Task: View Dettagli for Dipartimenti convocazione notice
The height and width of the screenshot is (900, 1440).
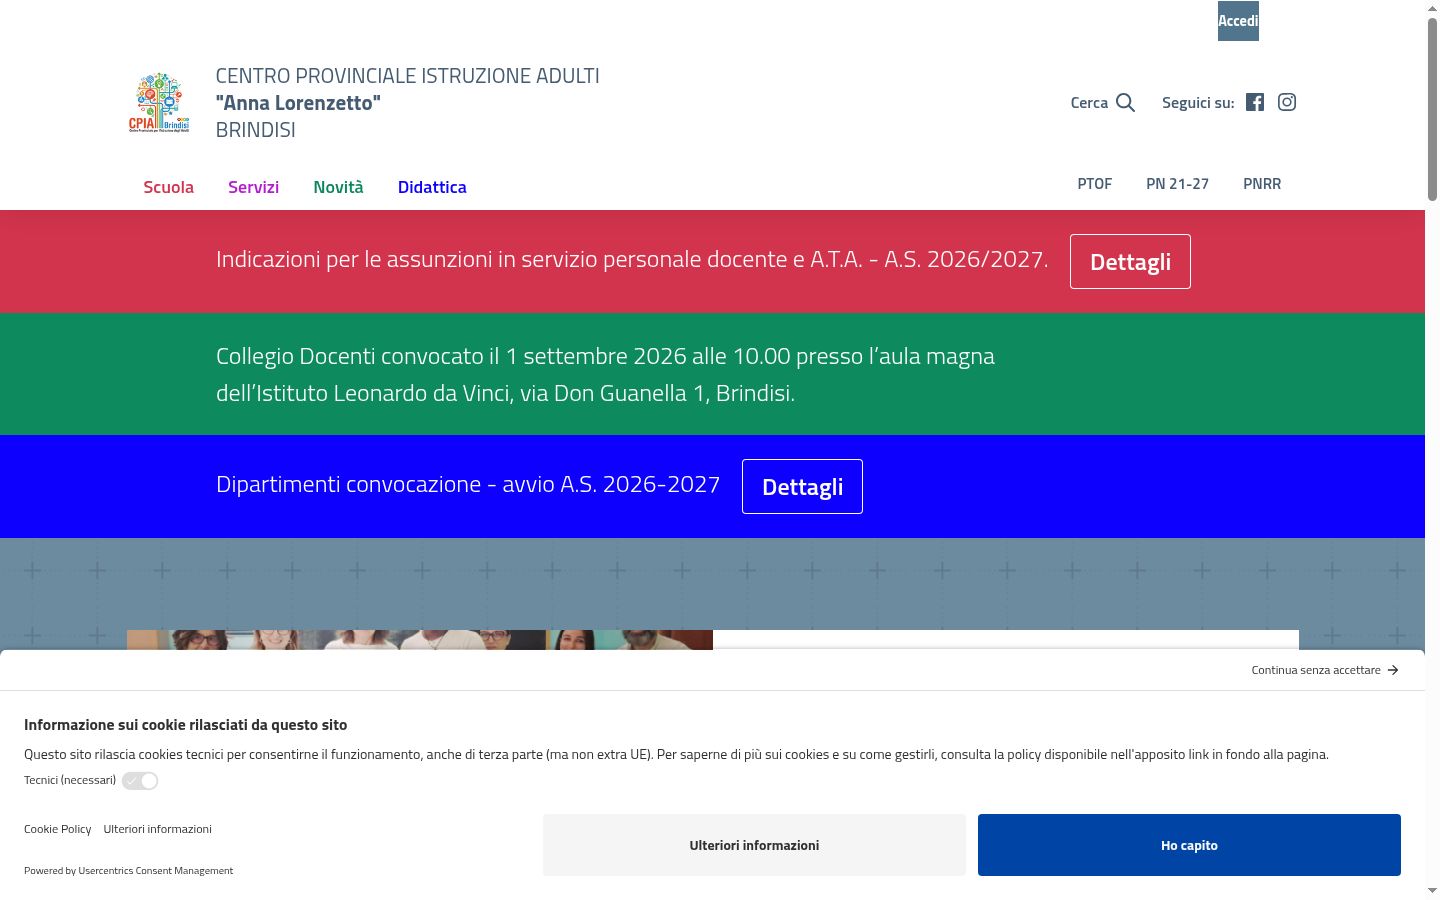Action: [802, 487]
